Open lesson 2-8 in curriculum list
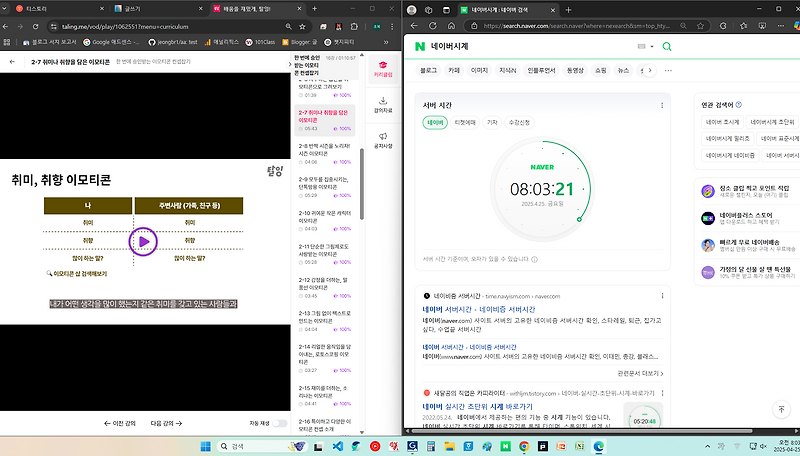The image size is (800, 456). click(324, 154)
